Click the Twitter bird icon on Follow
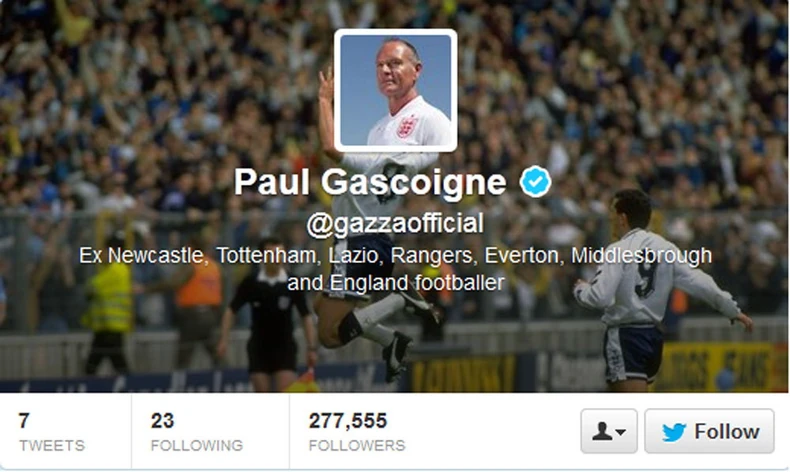 (x=674, y=432)
